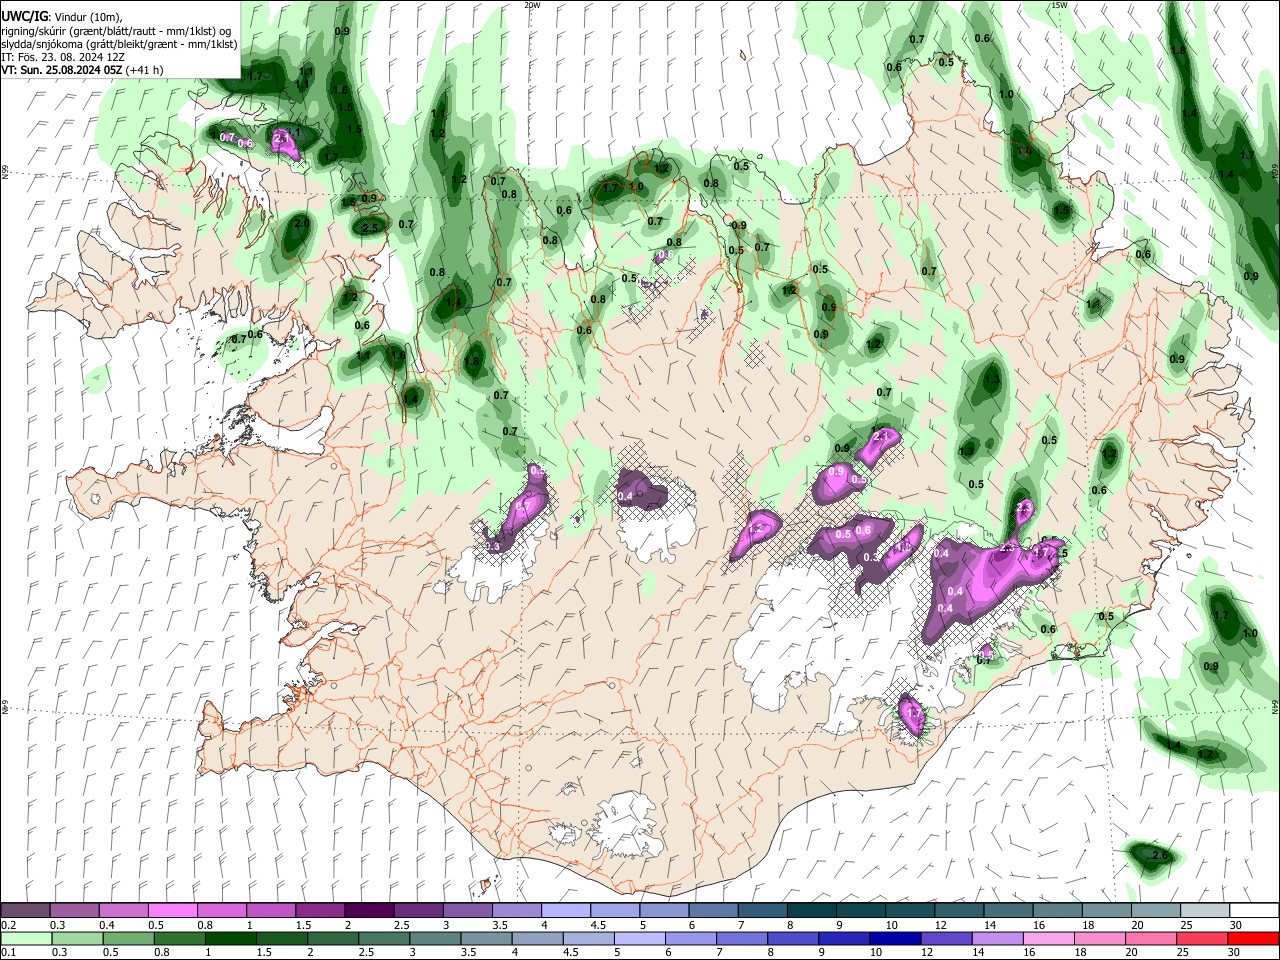
Task: Pick the dark navy lower-row swatch starting at 10
Action: tap(896, 938)
